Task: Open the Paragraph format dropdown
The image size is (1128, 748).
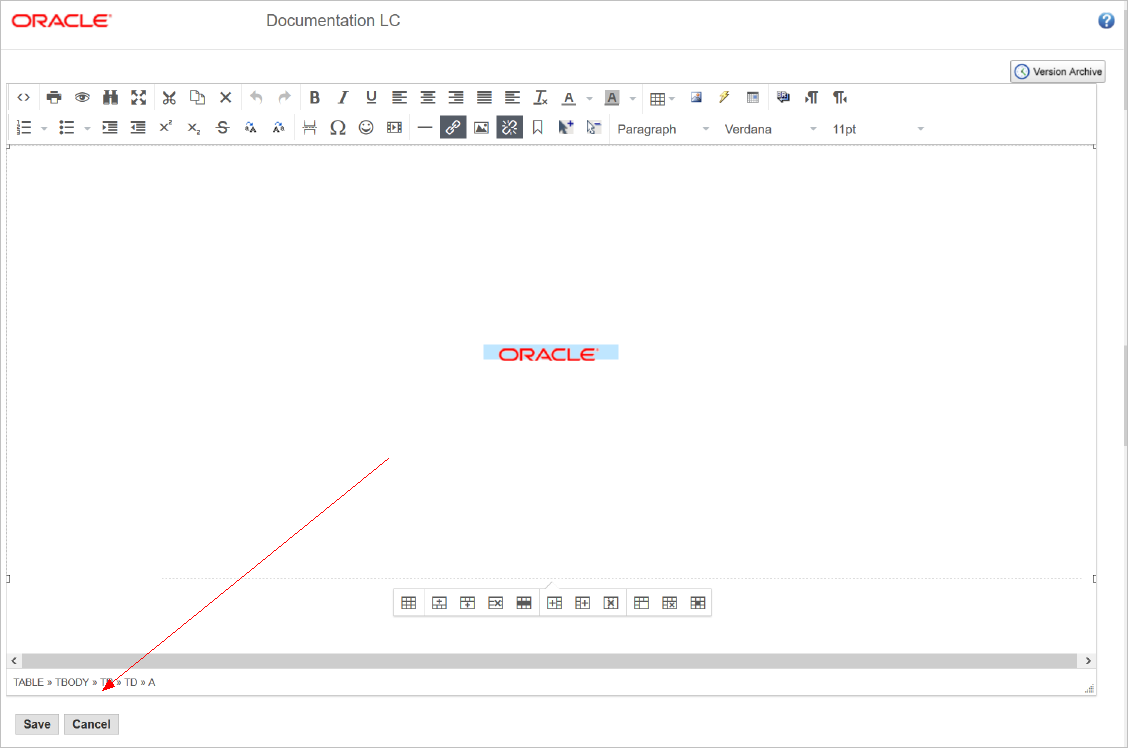Action: click(663, 129)
